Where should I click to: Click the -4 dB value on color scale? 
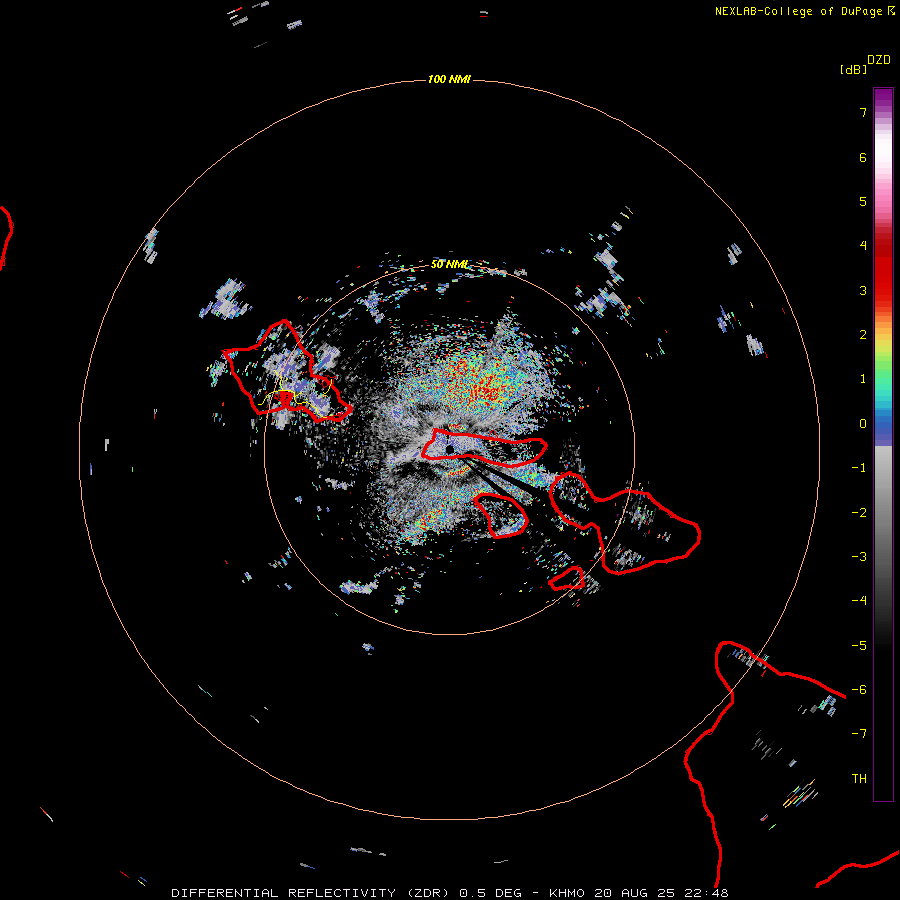click(859, 600)
